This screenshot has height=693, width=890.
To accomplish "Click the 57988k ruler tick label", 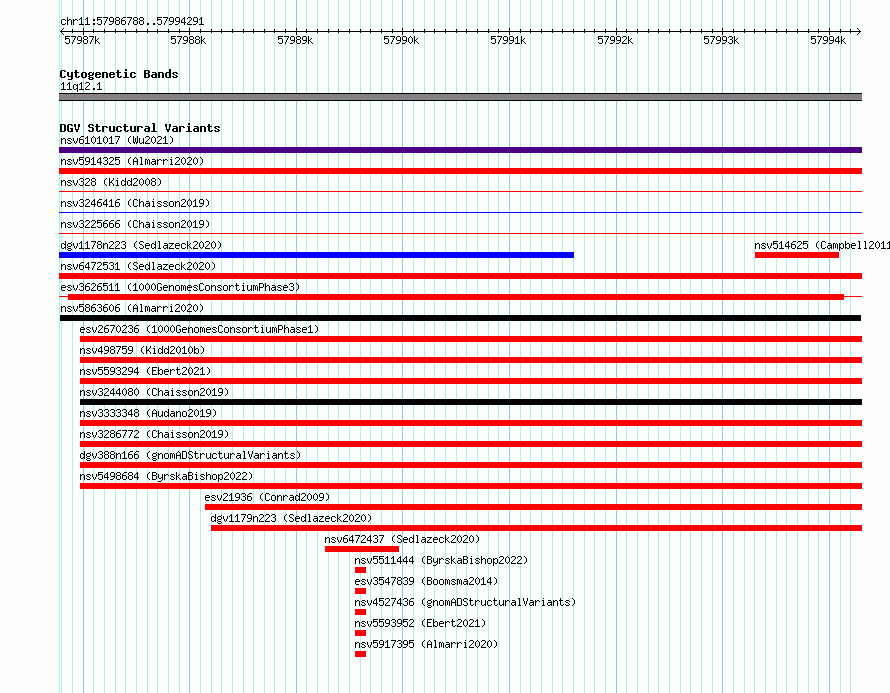I will (x=188, y=40).
